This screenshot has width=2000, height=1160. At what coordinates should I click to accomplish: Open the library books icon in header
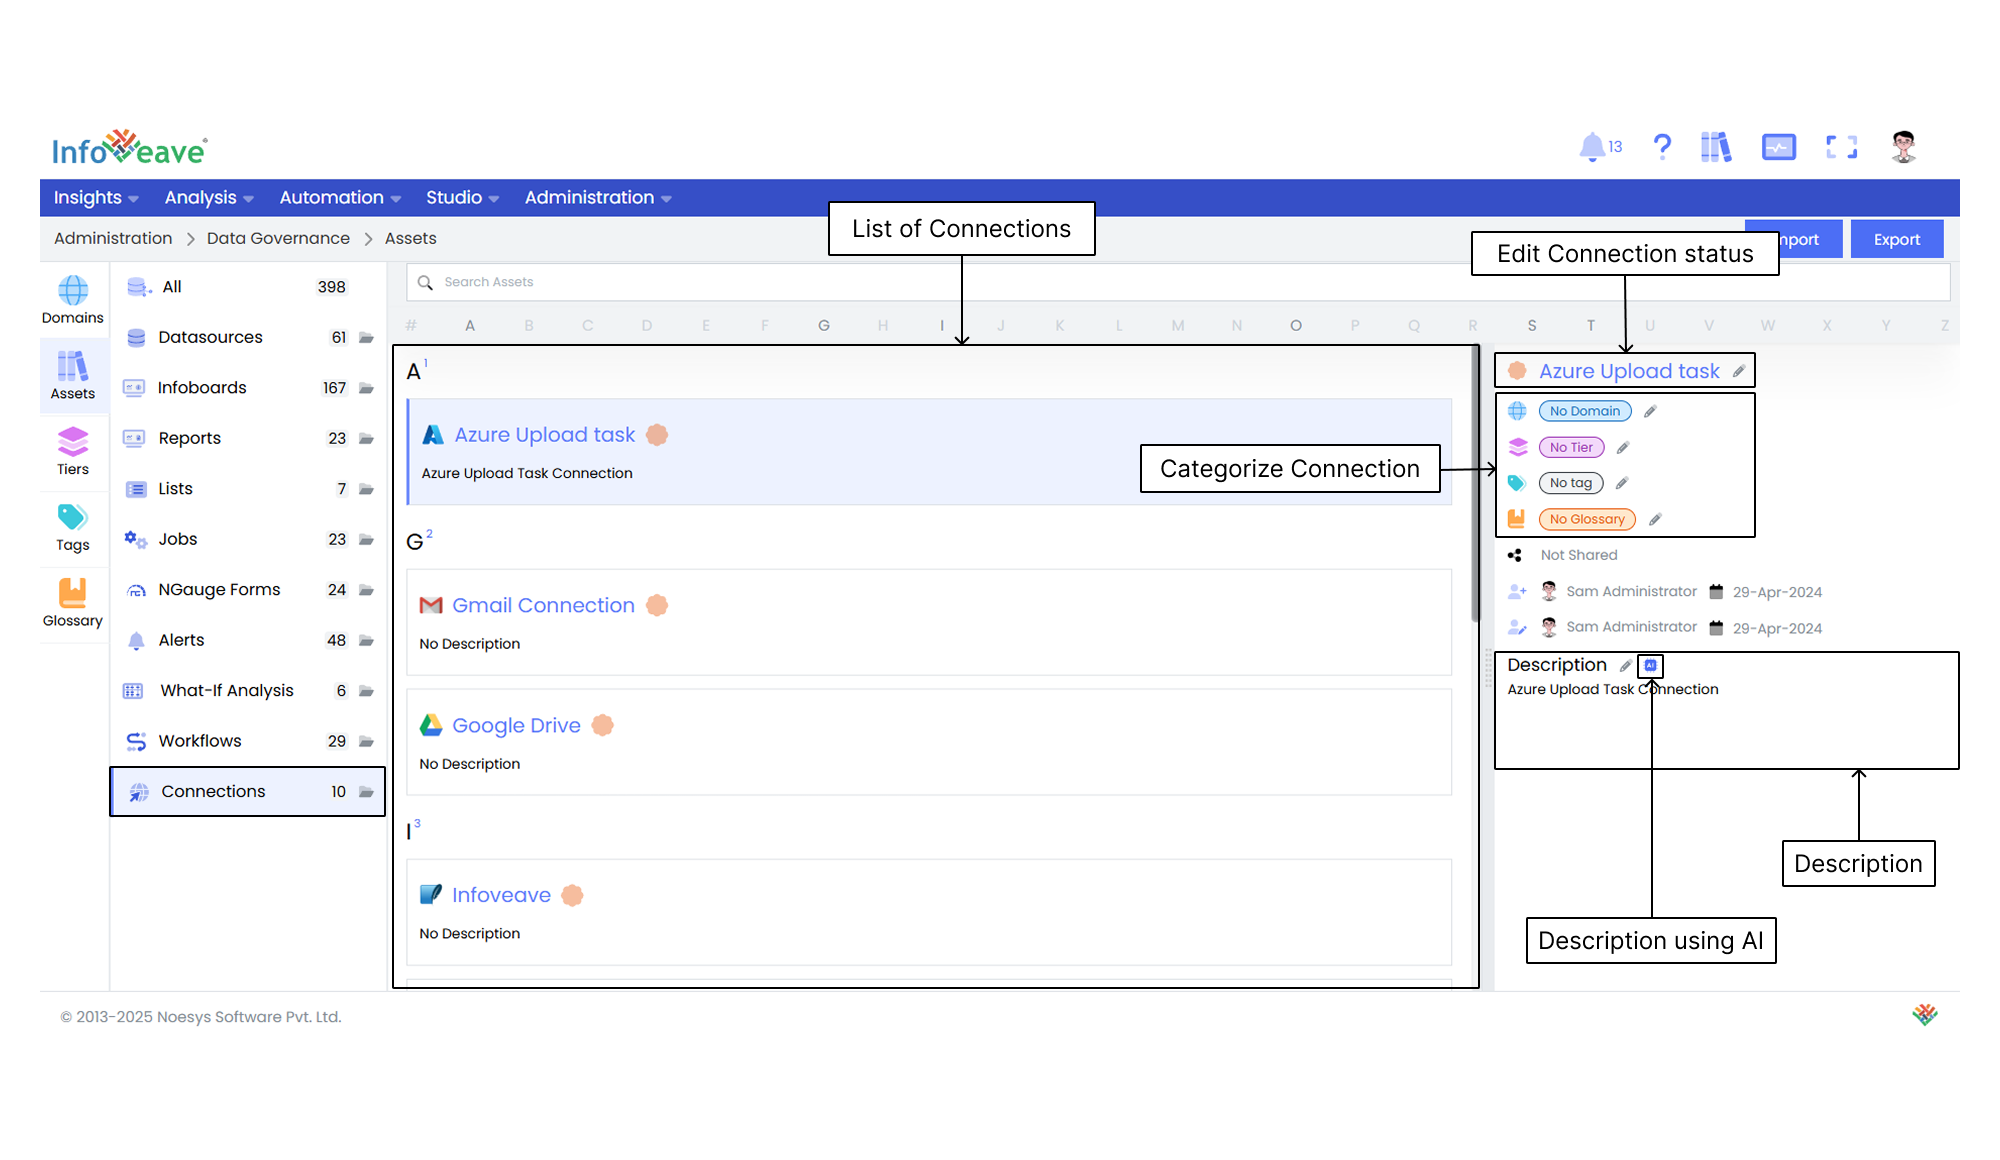point(1716,147)
